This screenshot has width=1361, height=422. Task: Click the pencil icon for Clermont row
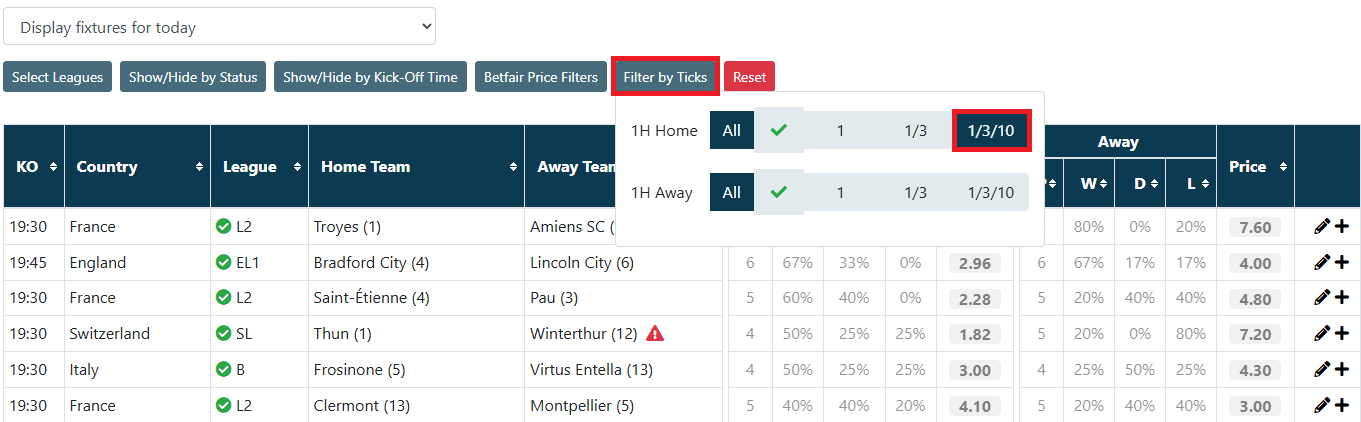[1322, 405]
